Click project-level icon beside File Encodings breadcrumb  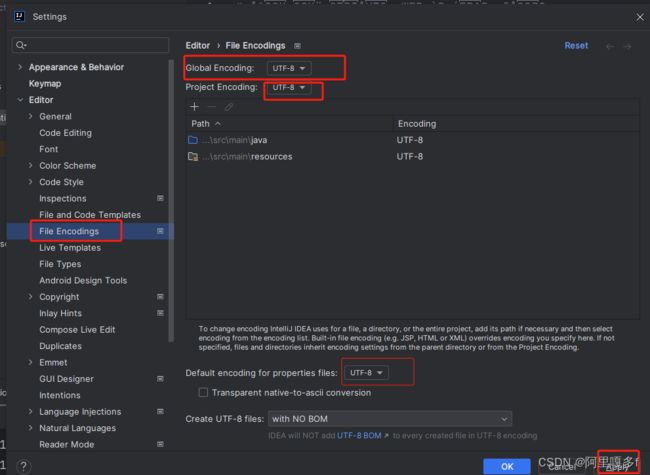pos(297,46)
